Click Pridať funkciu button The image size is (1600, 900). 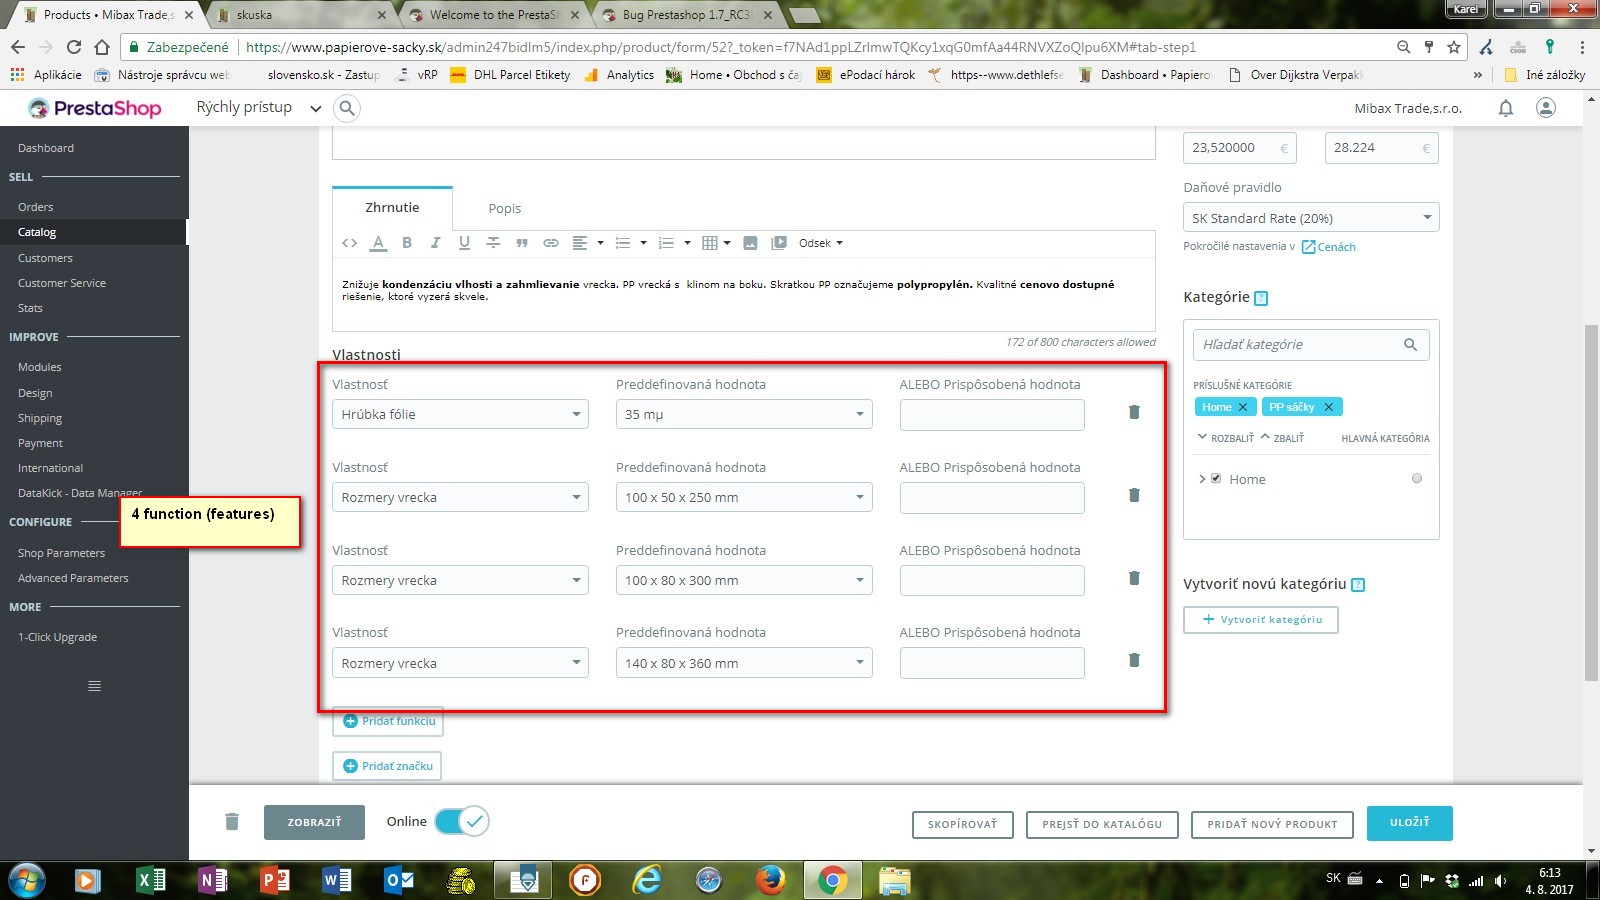pos(388,721)
